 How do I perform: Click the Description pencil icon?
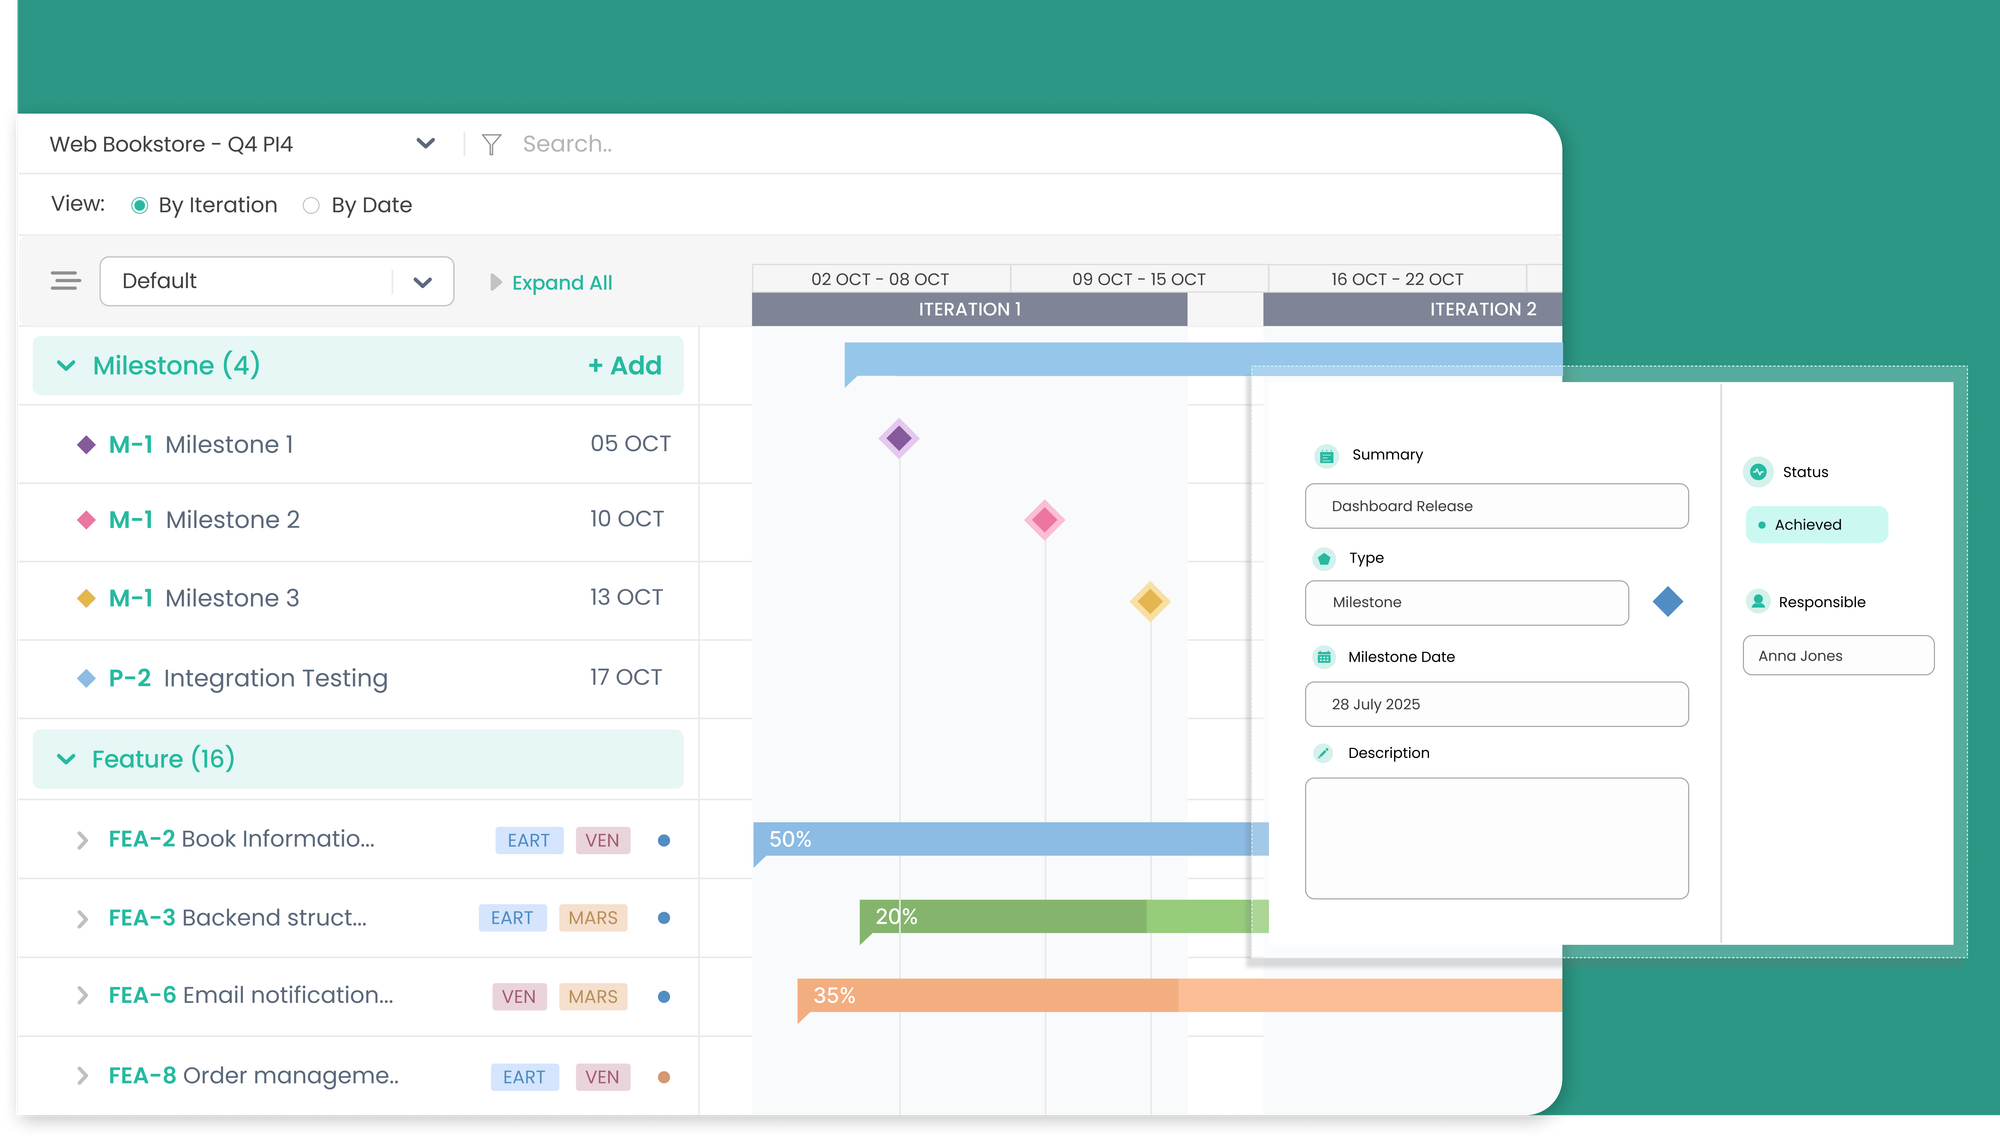pyautogui.click(x=1324, y=753)
